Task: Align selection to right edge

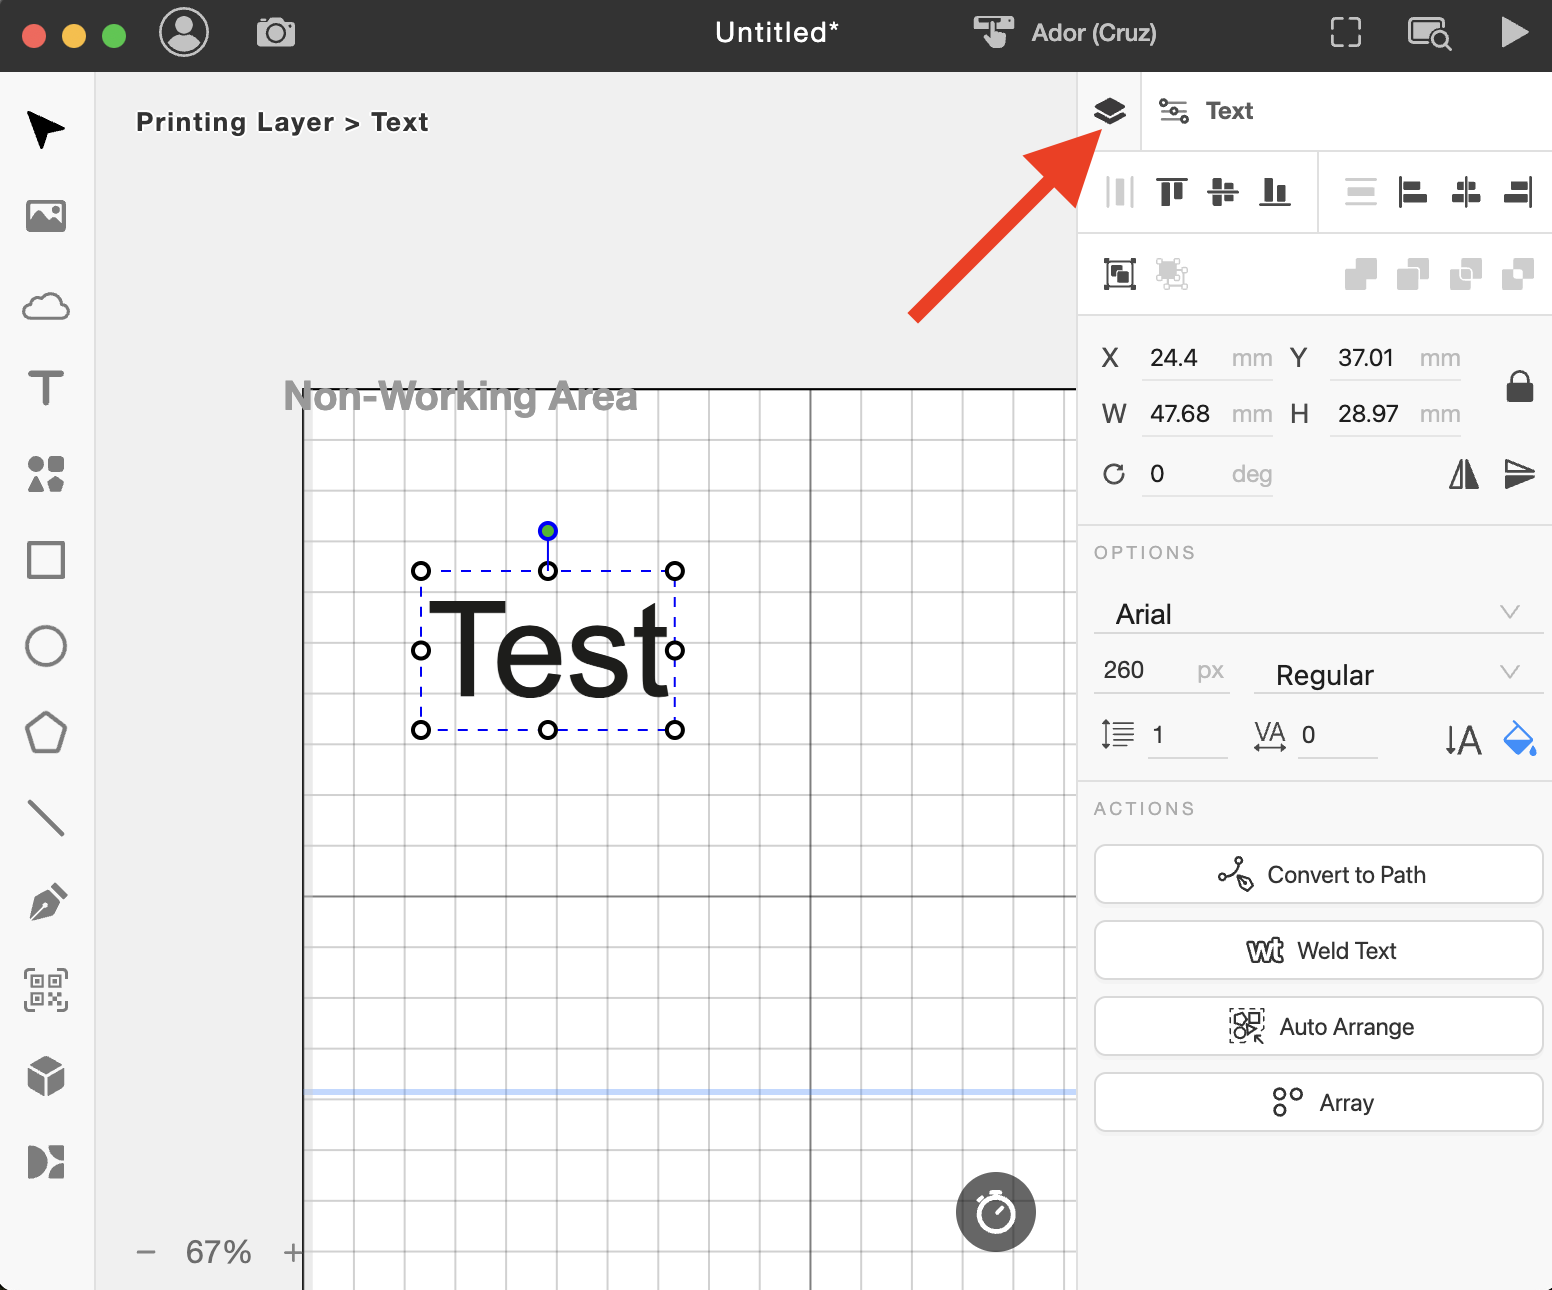Action: 1518,191
